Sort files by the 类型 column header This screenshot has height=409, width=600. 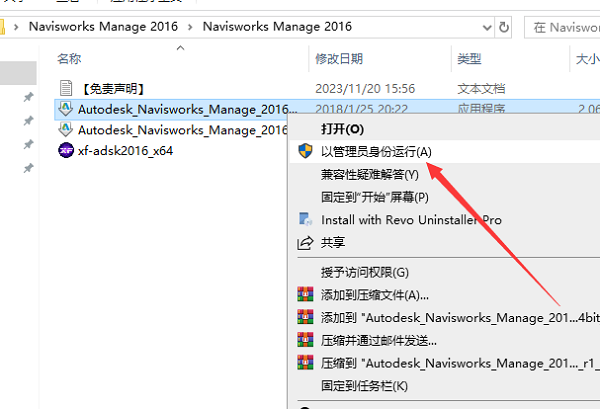point(469,59)
